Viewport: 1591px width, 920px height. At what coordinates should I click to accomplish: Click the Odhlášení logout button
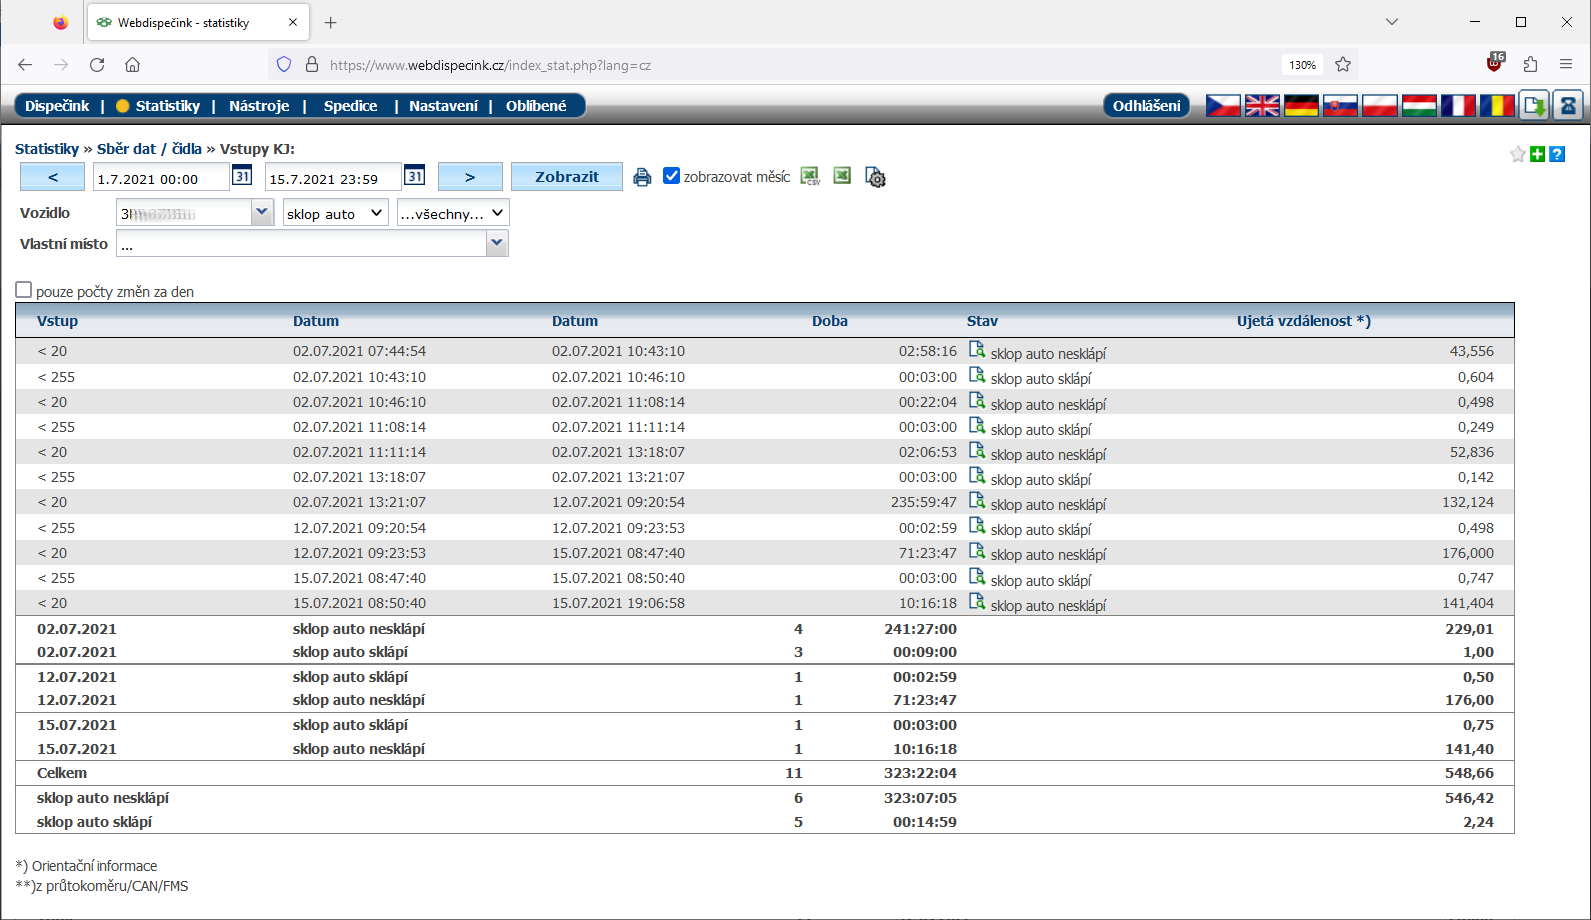pos(1146,106)
